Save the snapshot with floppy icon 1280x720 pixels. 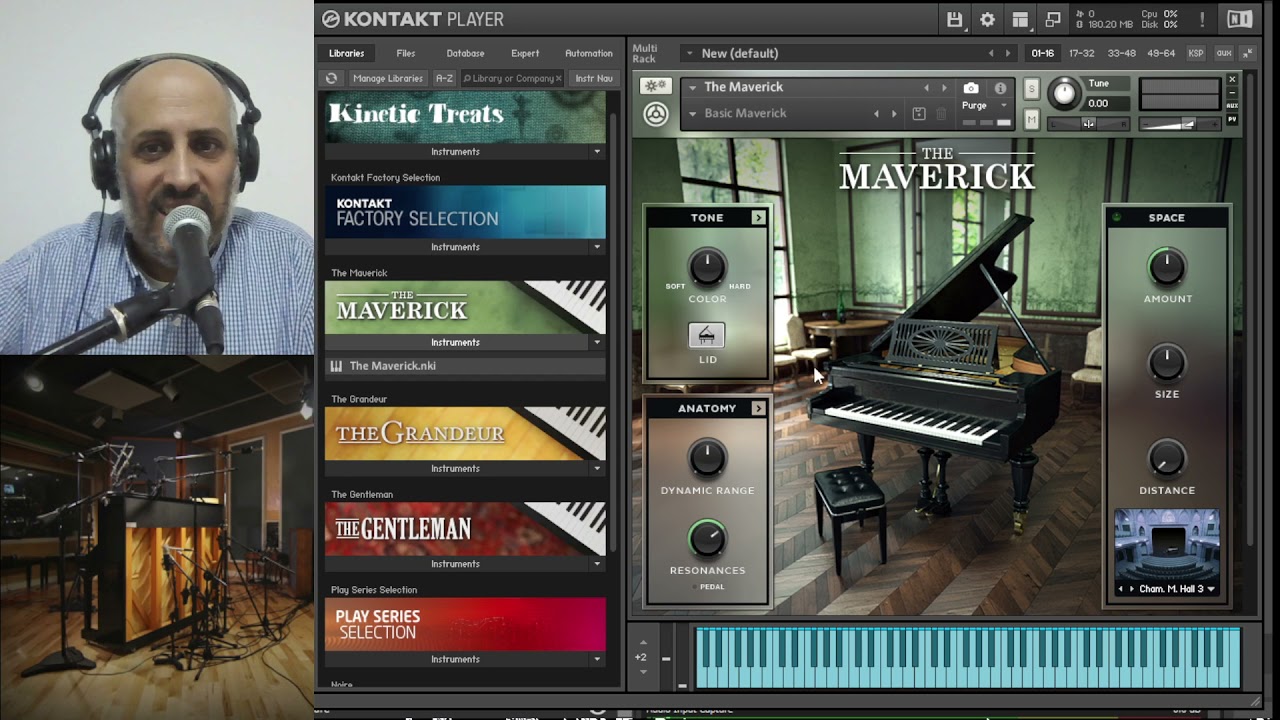tap(919, 114)
